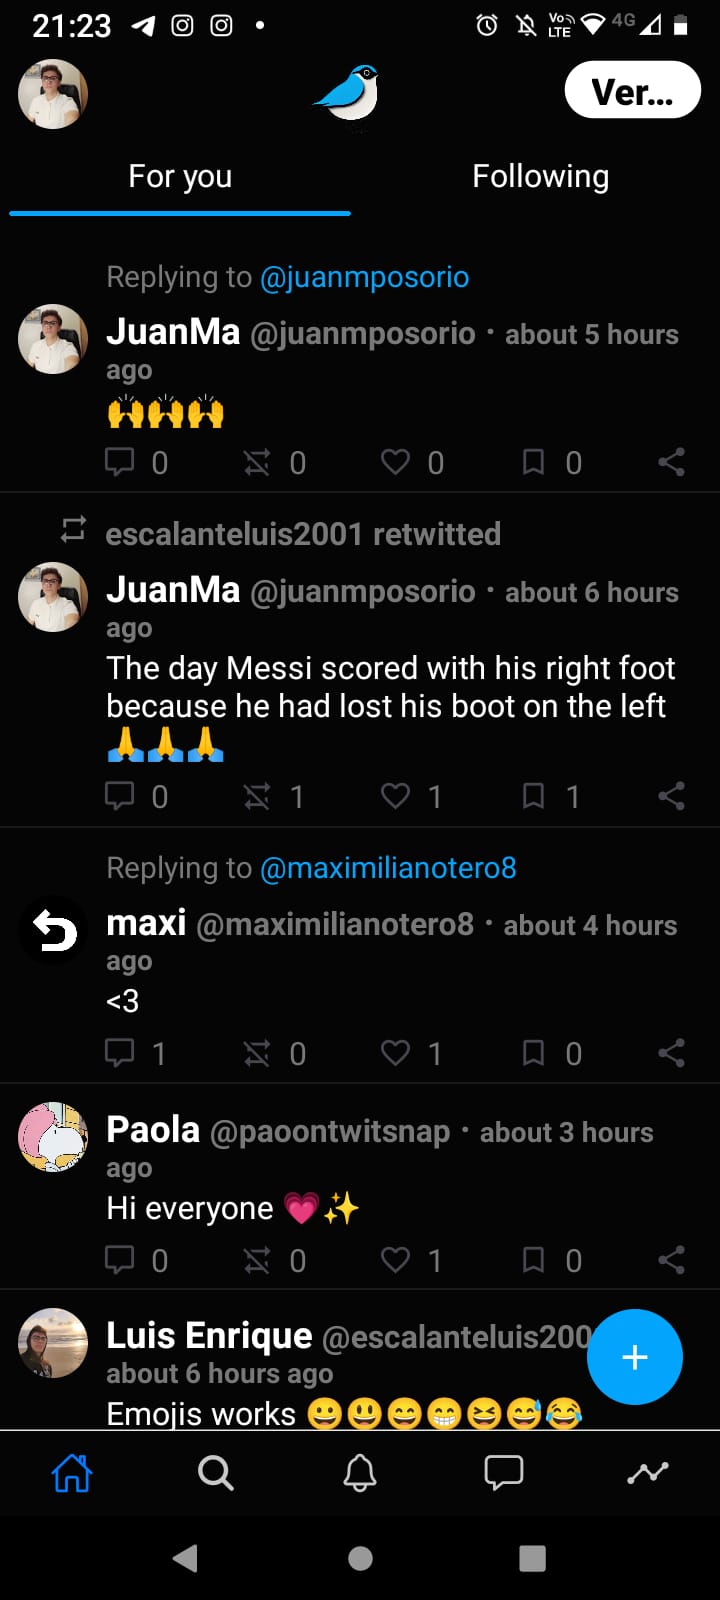Like Paola's "Hi everyone" post
720x1600 pixels.
[396, 1260]
